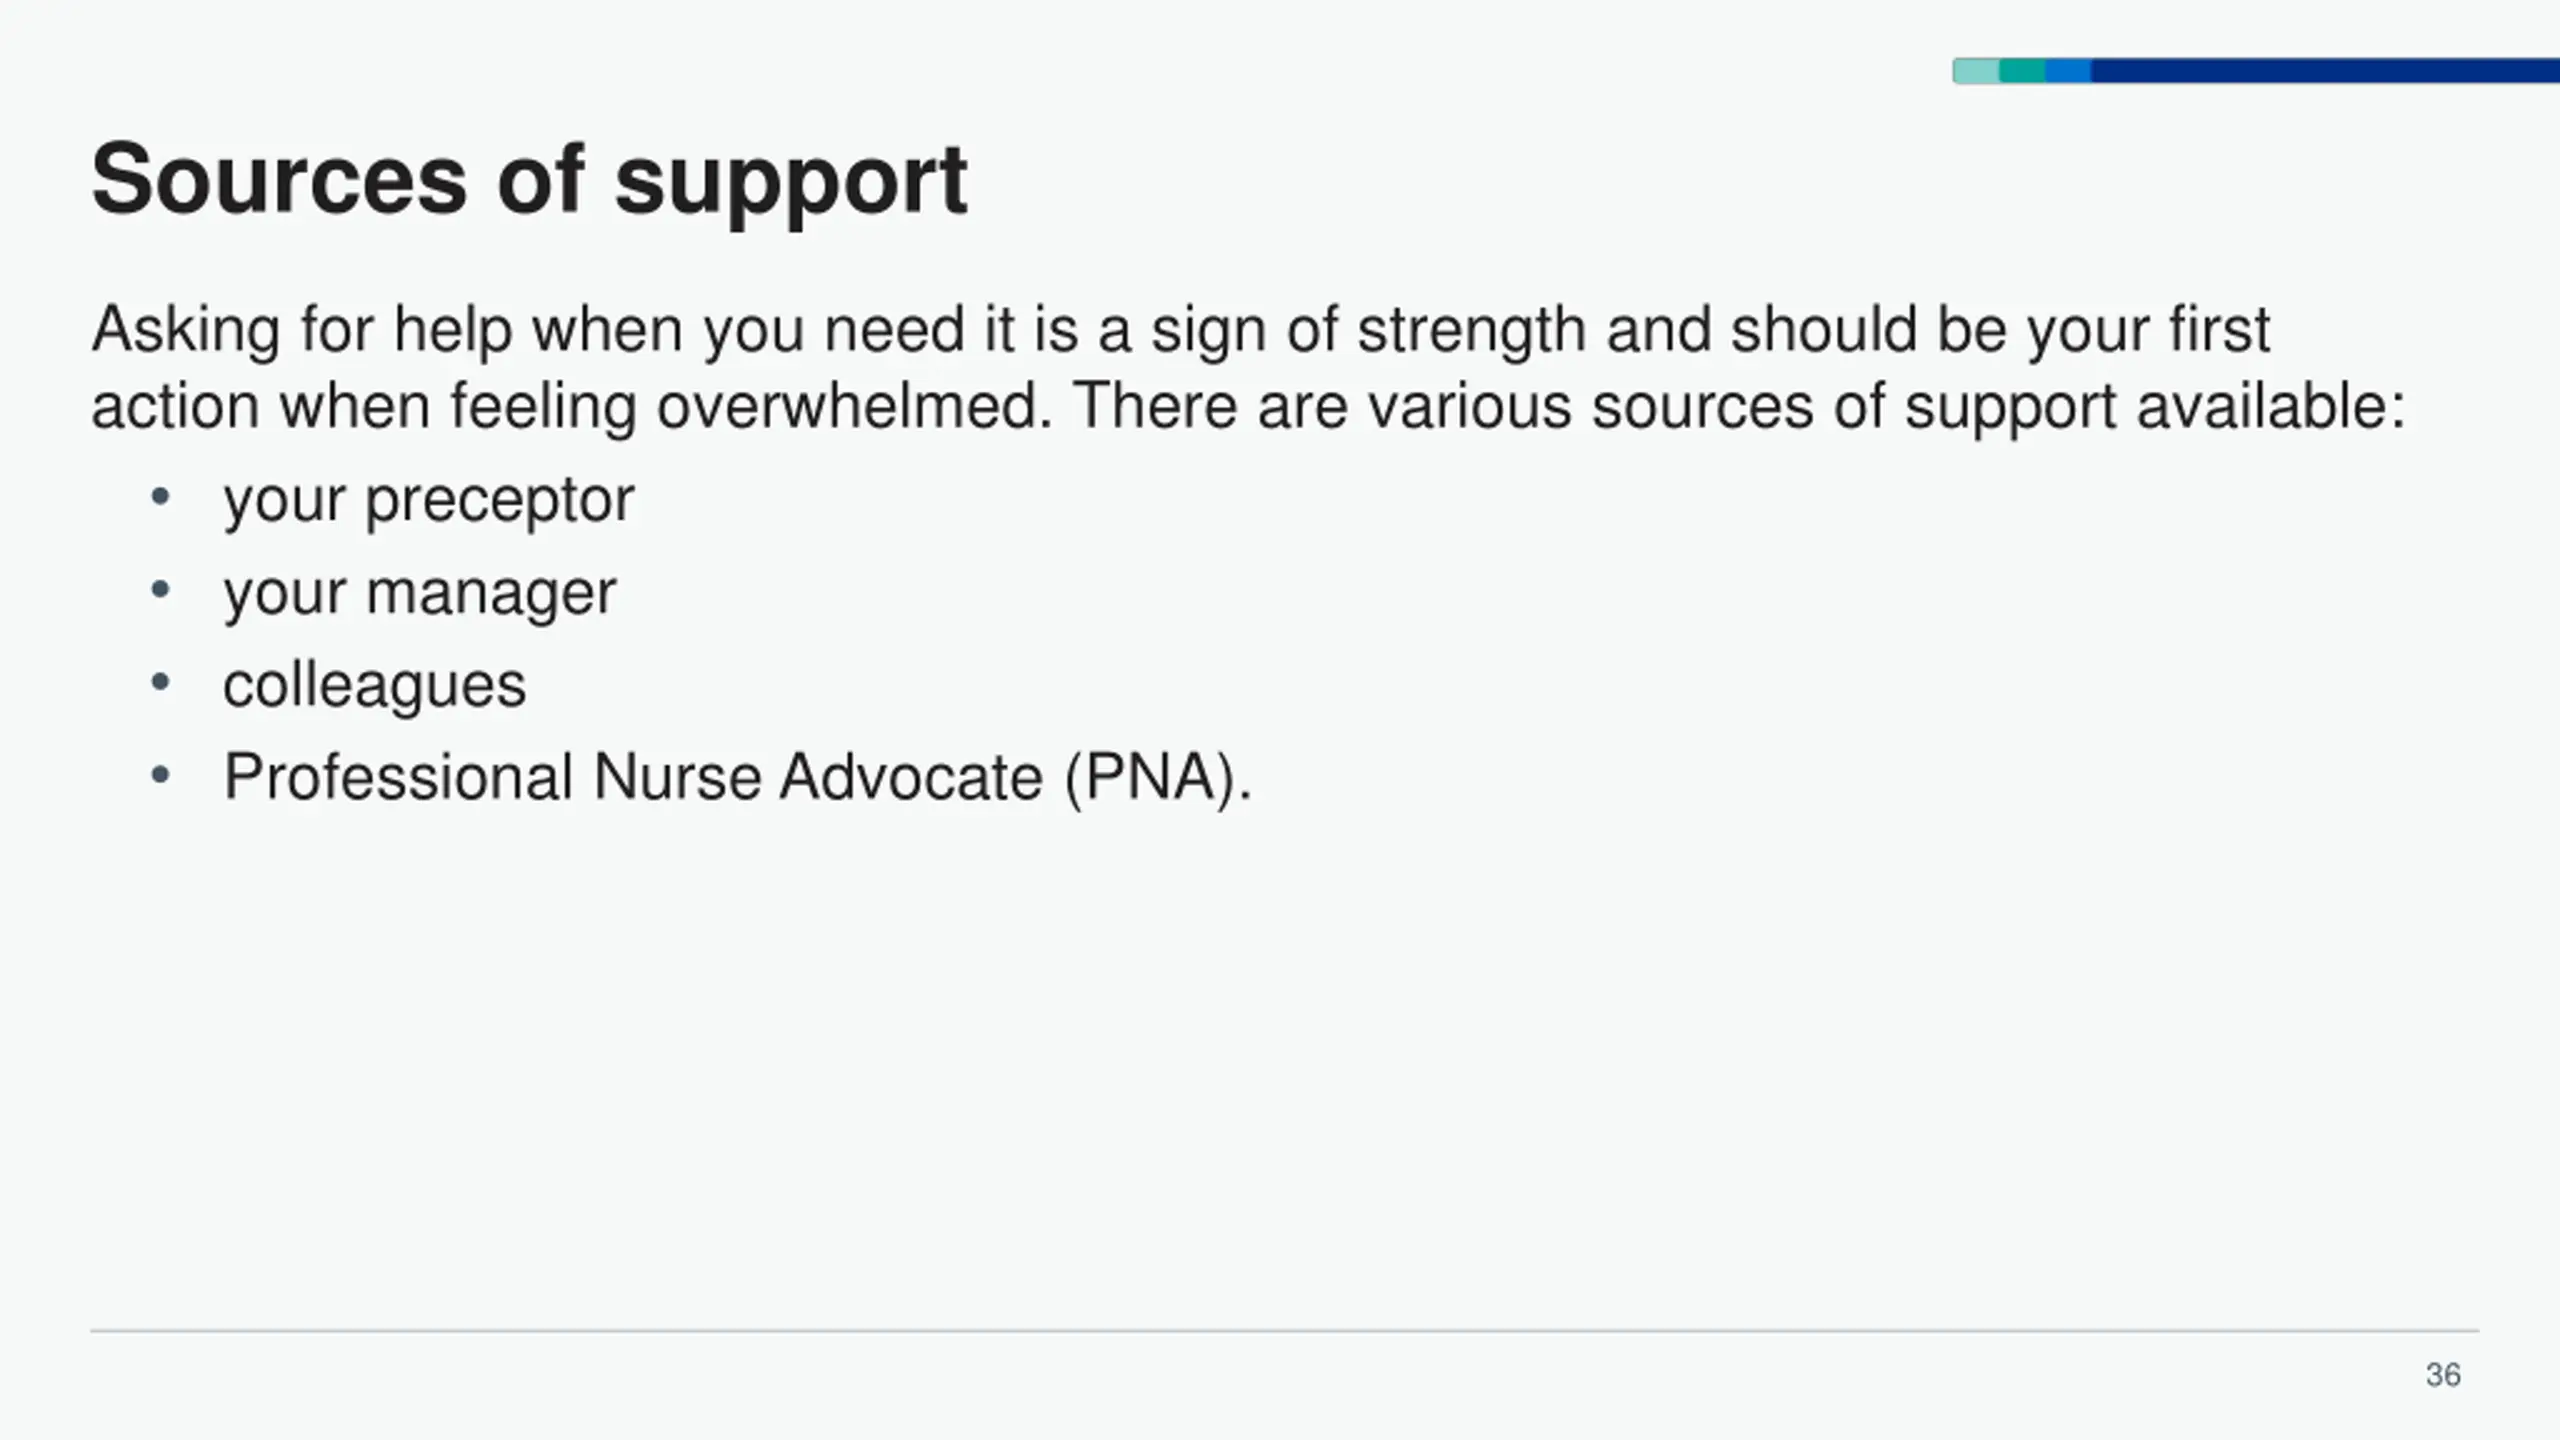Viewport: 2560px width, 1440px height.
Task: Click the dark navy header bar segment
Action: click(2320, 71)
